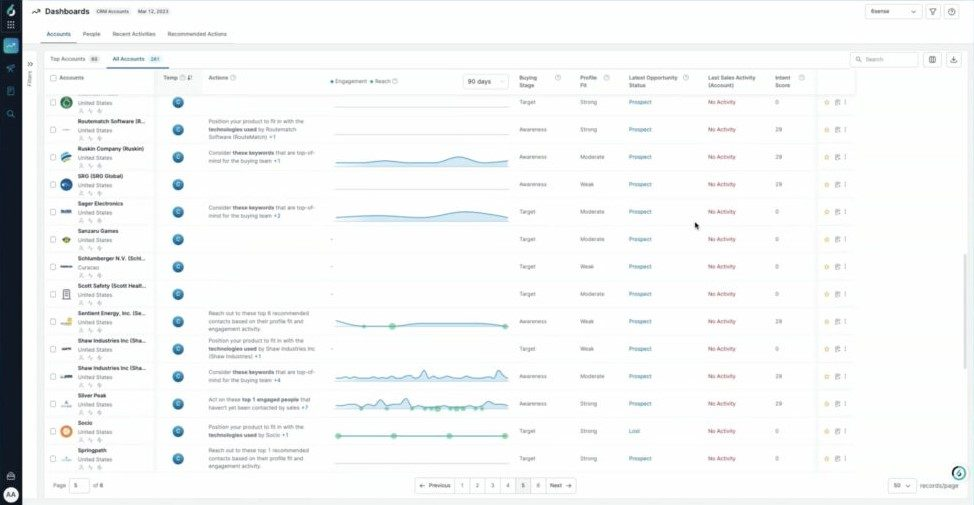Jump to page 3 in pagination
Image resolution: width=974 pixels, height=505 pixels.
tap(493, 486)
